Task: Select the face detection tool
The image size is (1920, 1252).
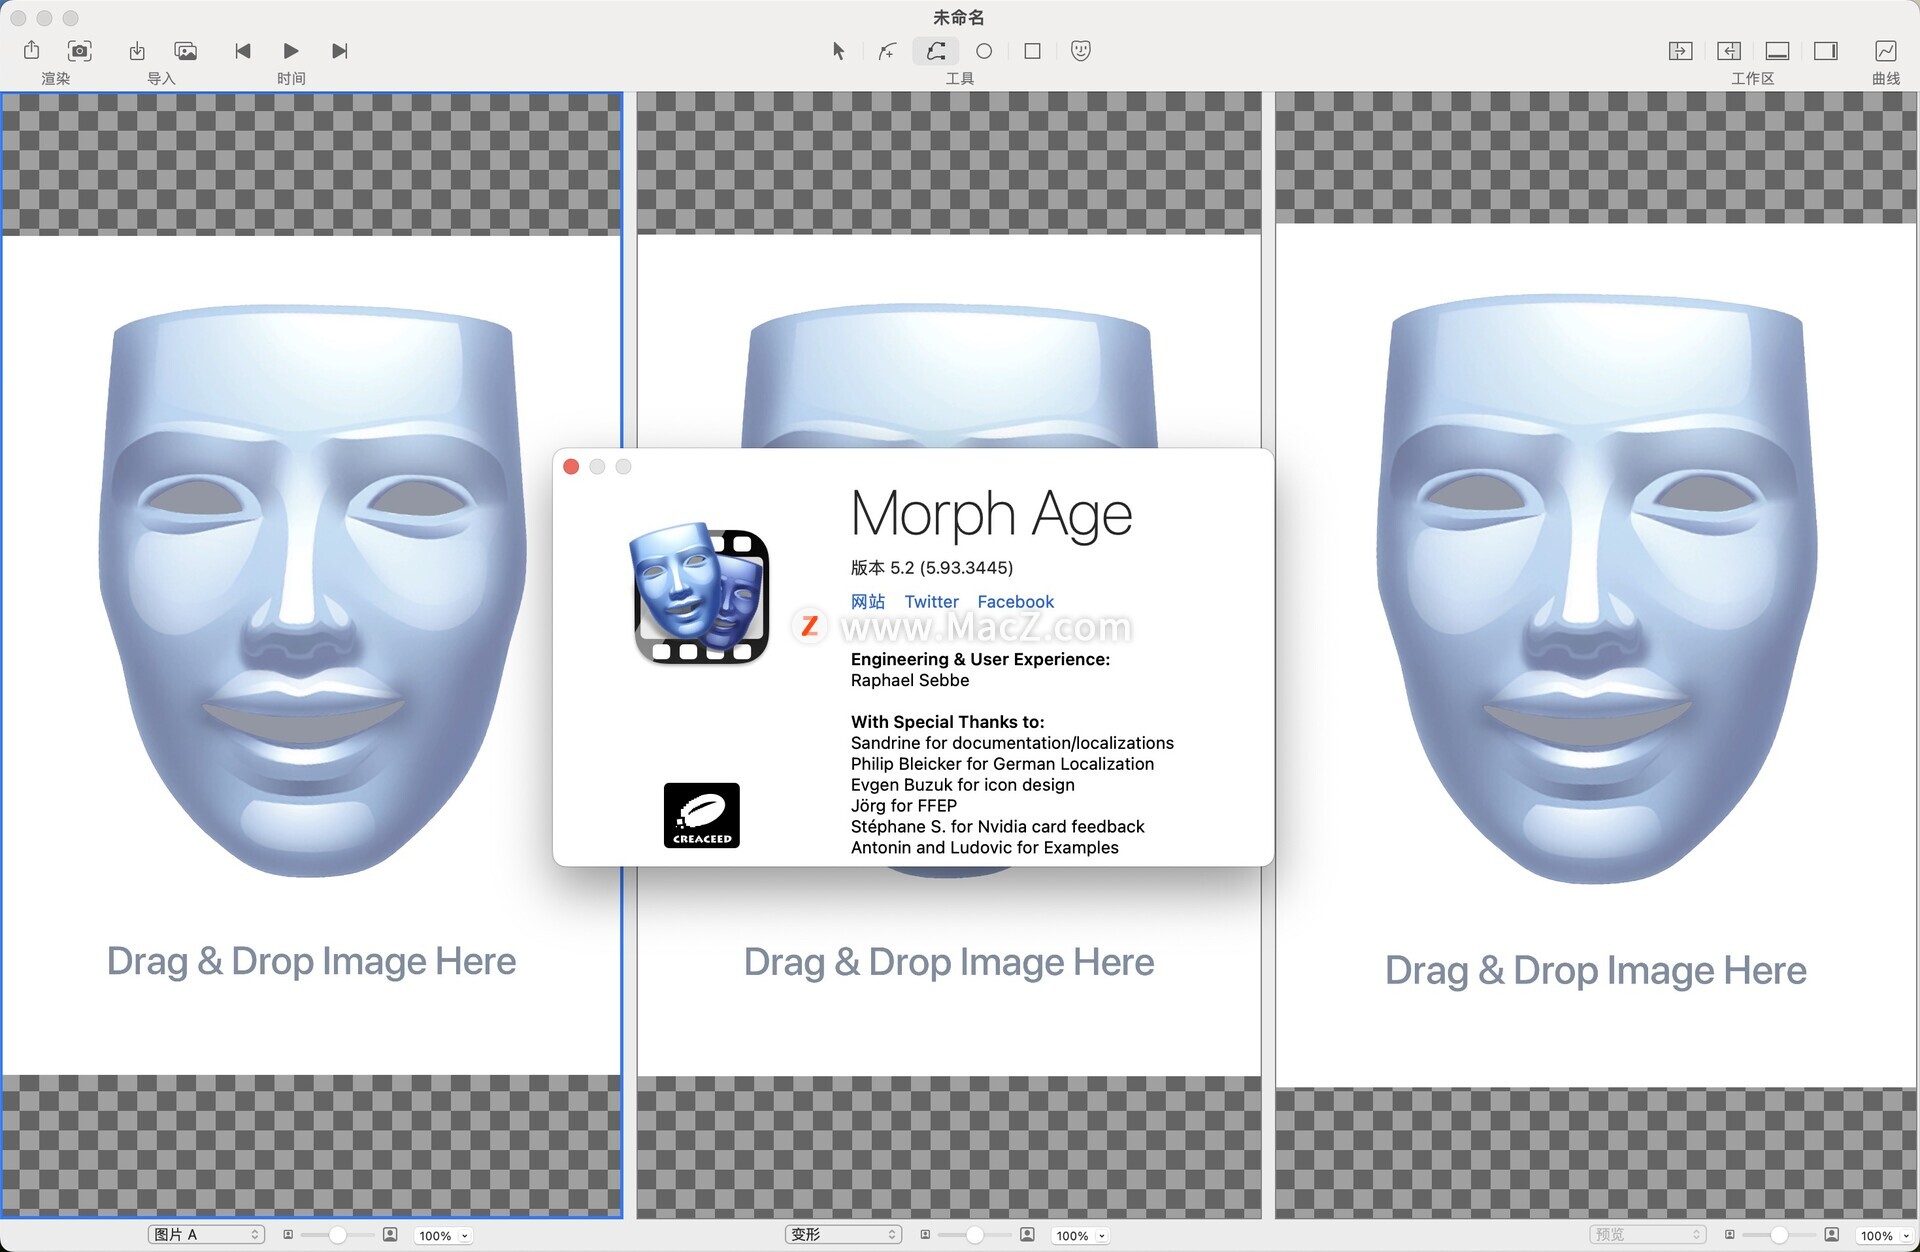Action: coord(1081,50)
